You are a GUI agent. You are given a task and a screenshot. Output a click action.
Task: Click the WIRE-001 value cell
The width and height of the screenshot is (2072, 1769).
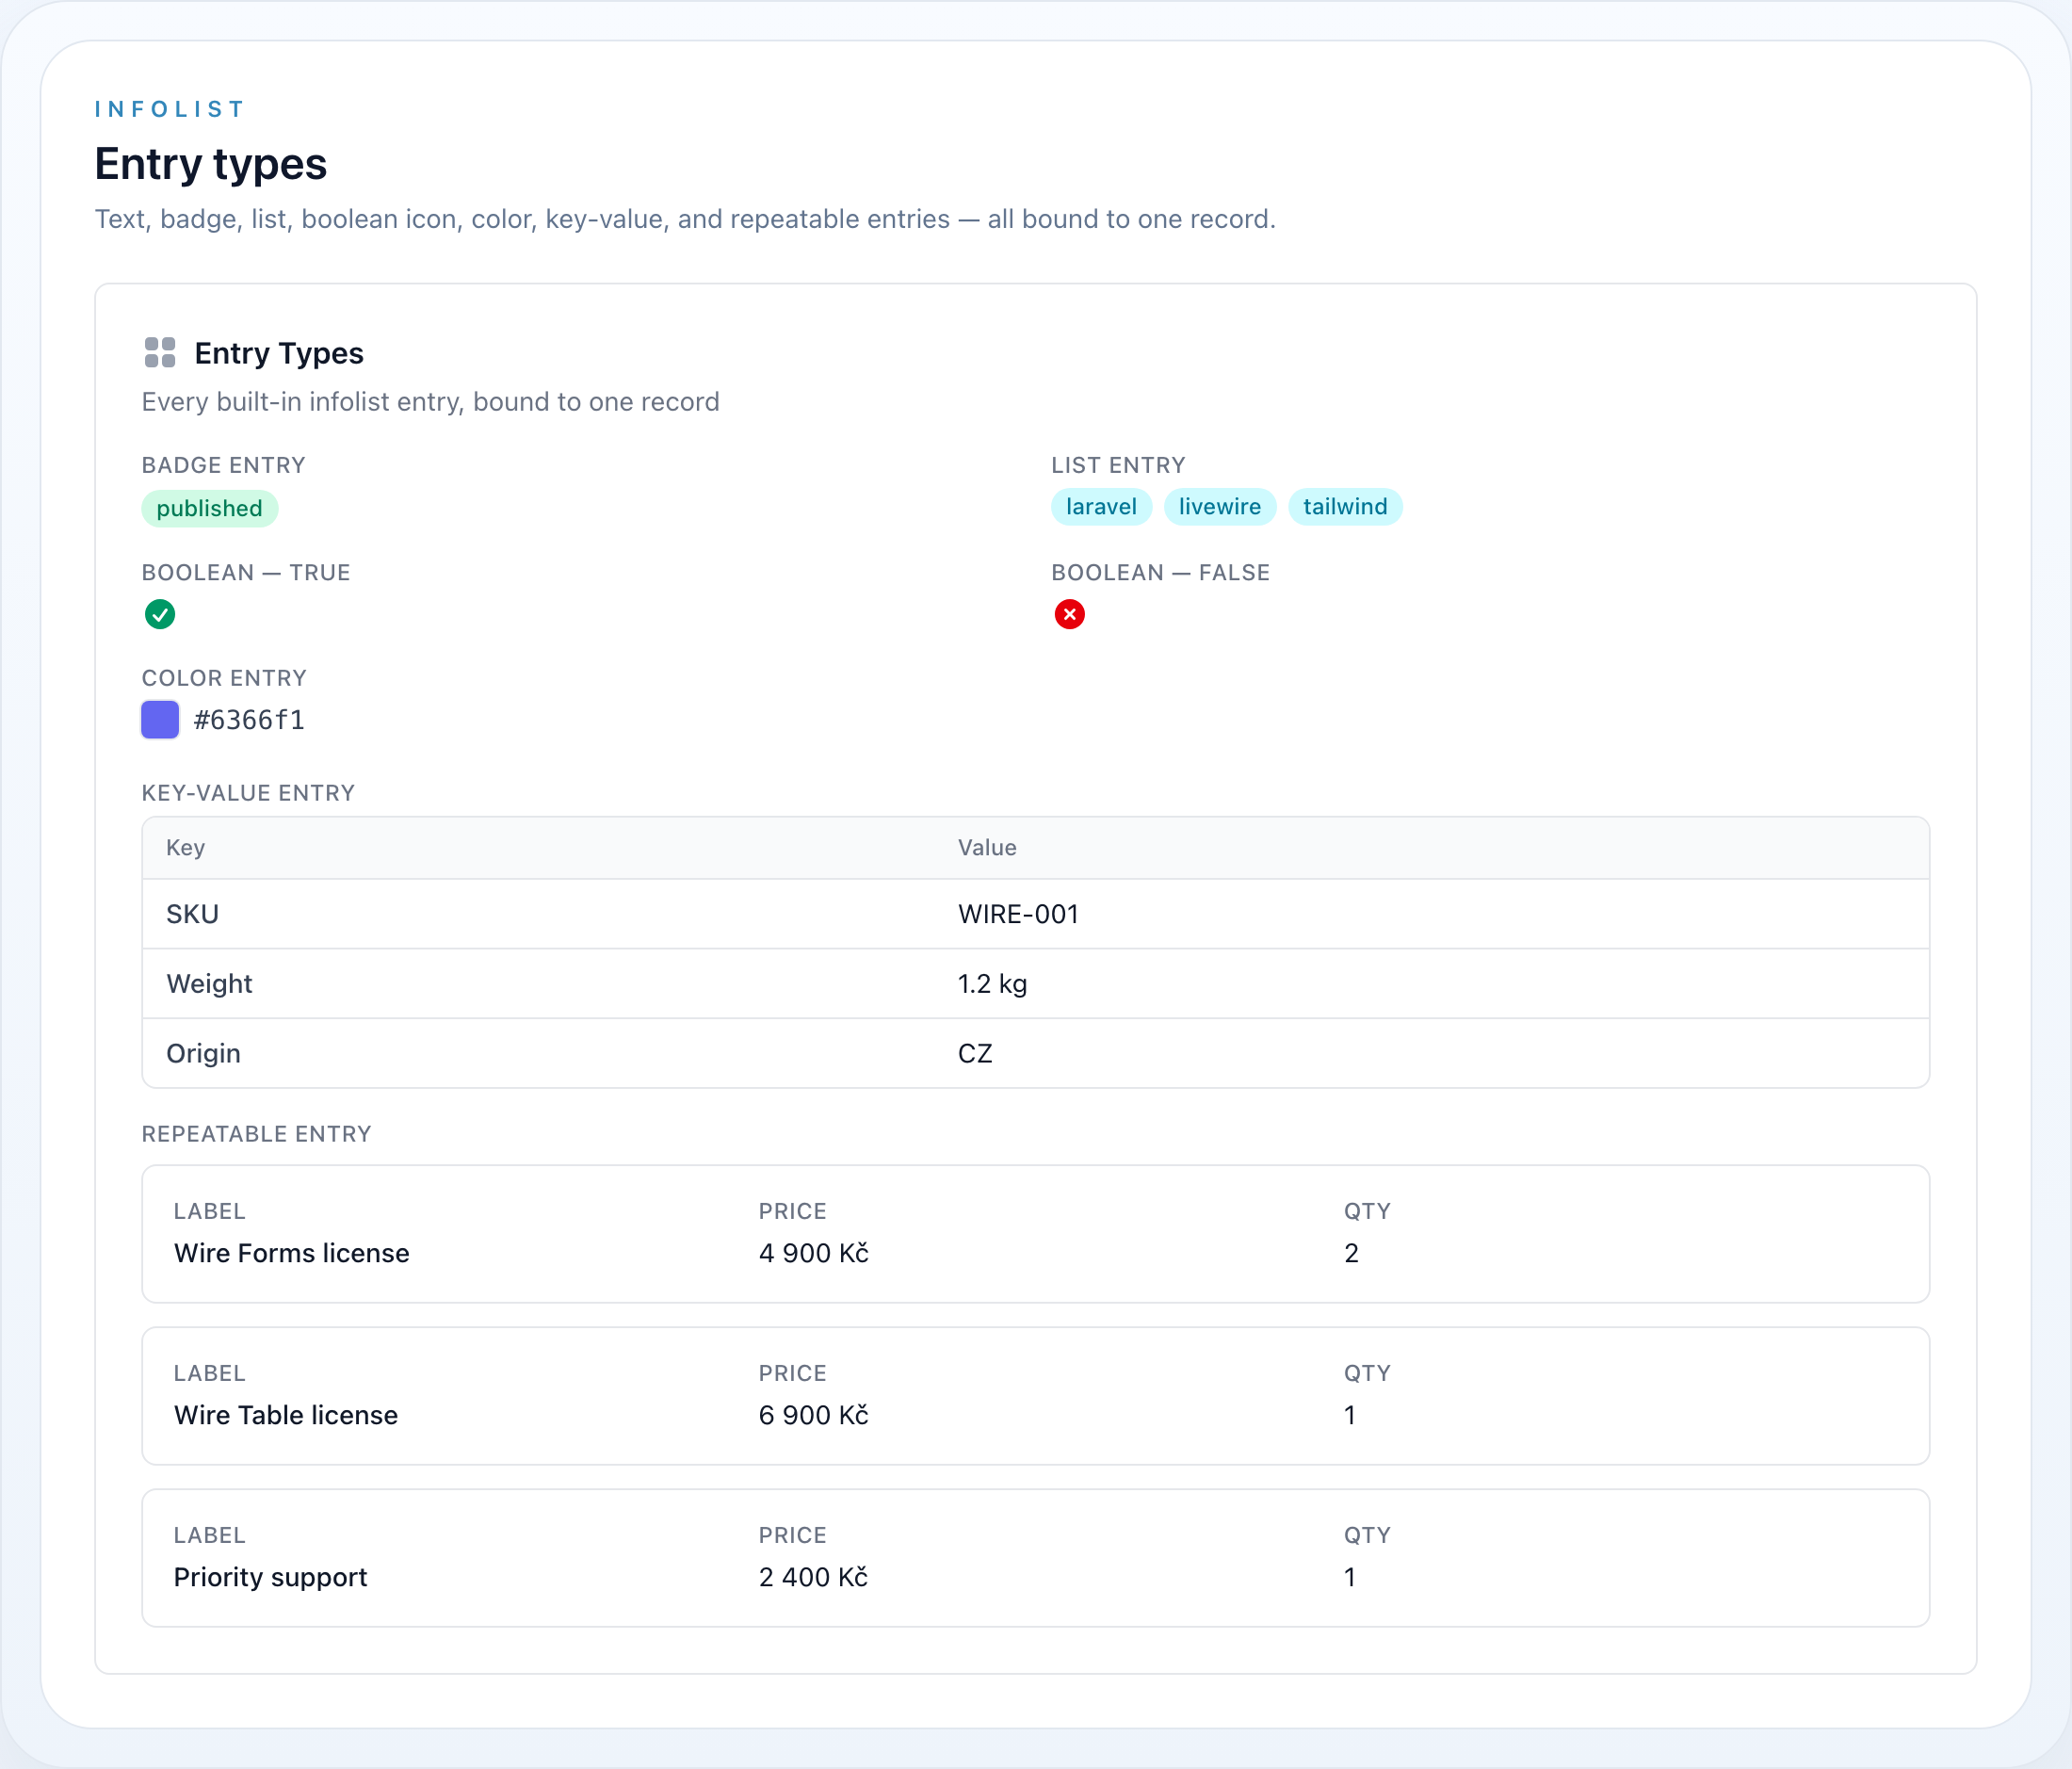[x=1018, y=914]
